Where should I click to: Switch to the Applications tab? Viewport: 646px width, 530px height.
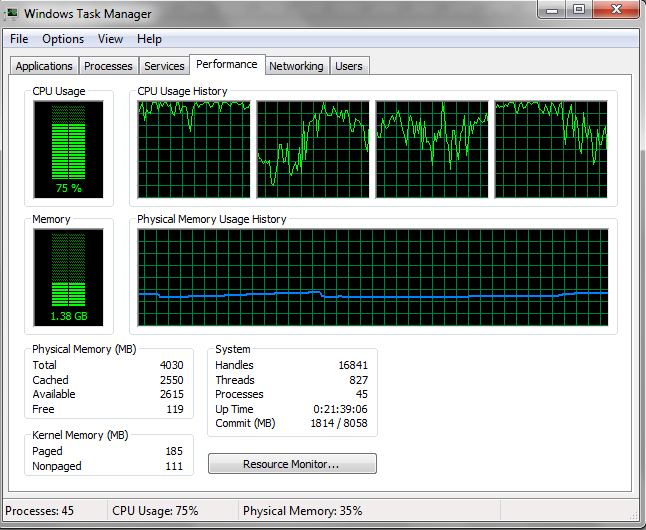coord(44,66)
